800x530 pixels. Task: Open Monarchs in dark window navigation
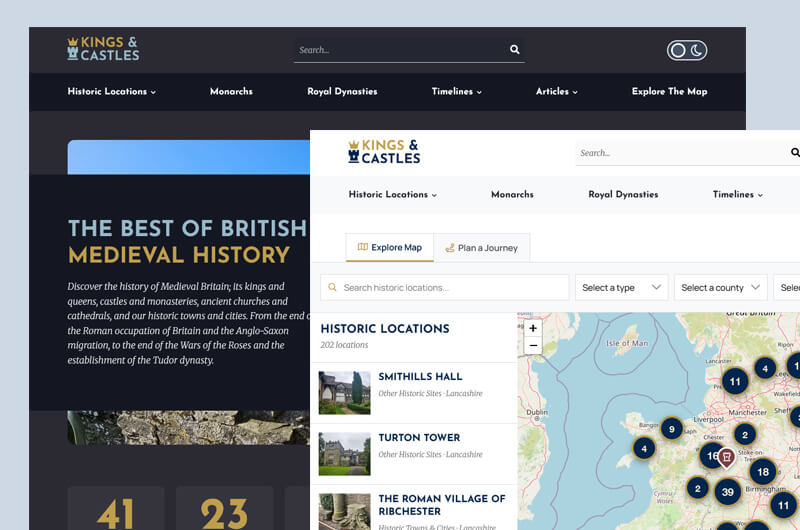click(x=231, y=91)
